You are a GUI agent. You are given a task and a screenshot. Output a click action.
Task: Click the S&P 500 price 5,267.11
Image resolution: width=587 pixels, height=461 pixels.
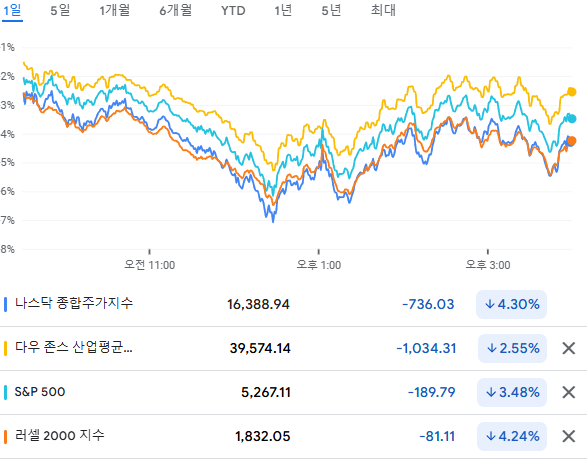(x=266, y=392)
